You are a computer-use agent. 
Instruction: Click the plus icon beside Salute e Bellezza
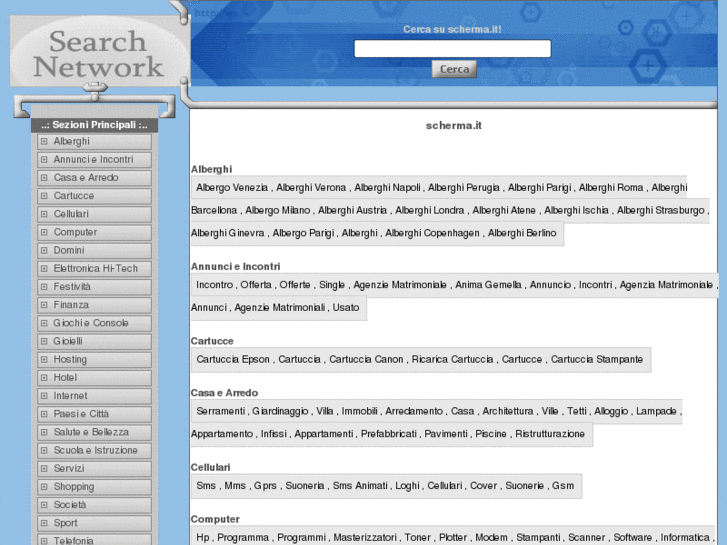[44, 432]
